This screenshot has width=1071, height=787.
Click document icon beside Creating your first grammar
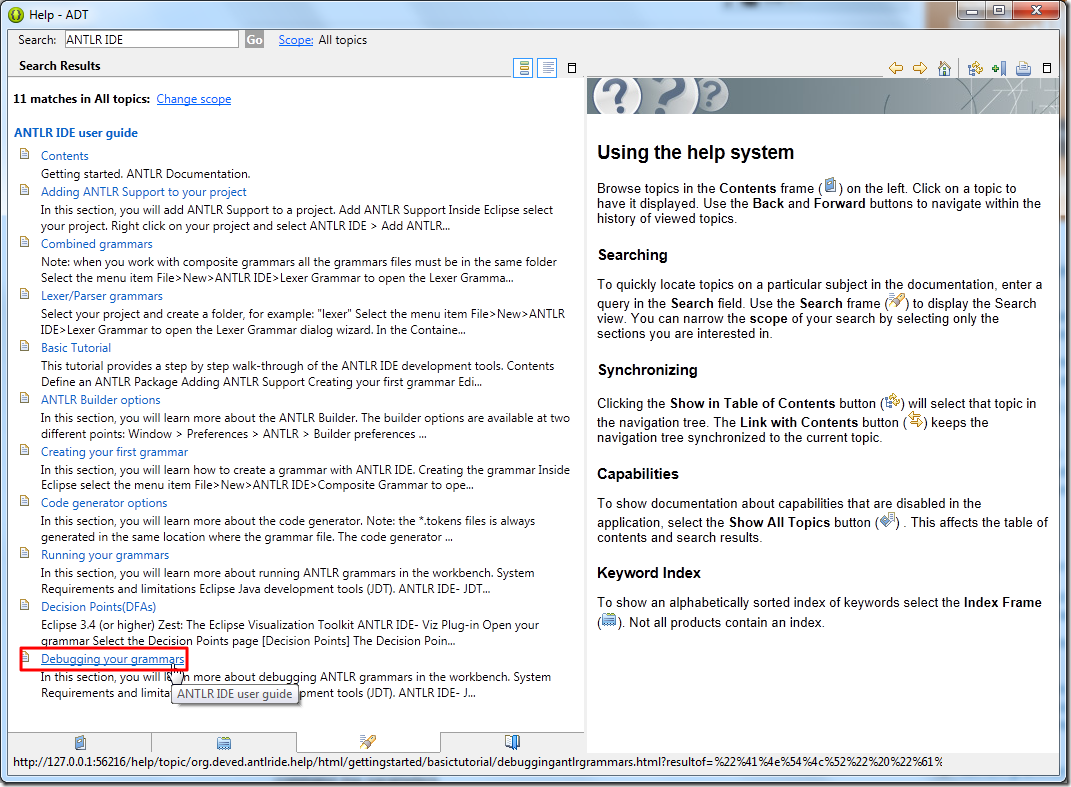[25, 450]
